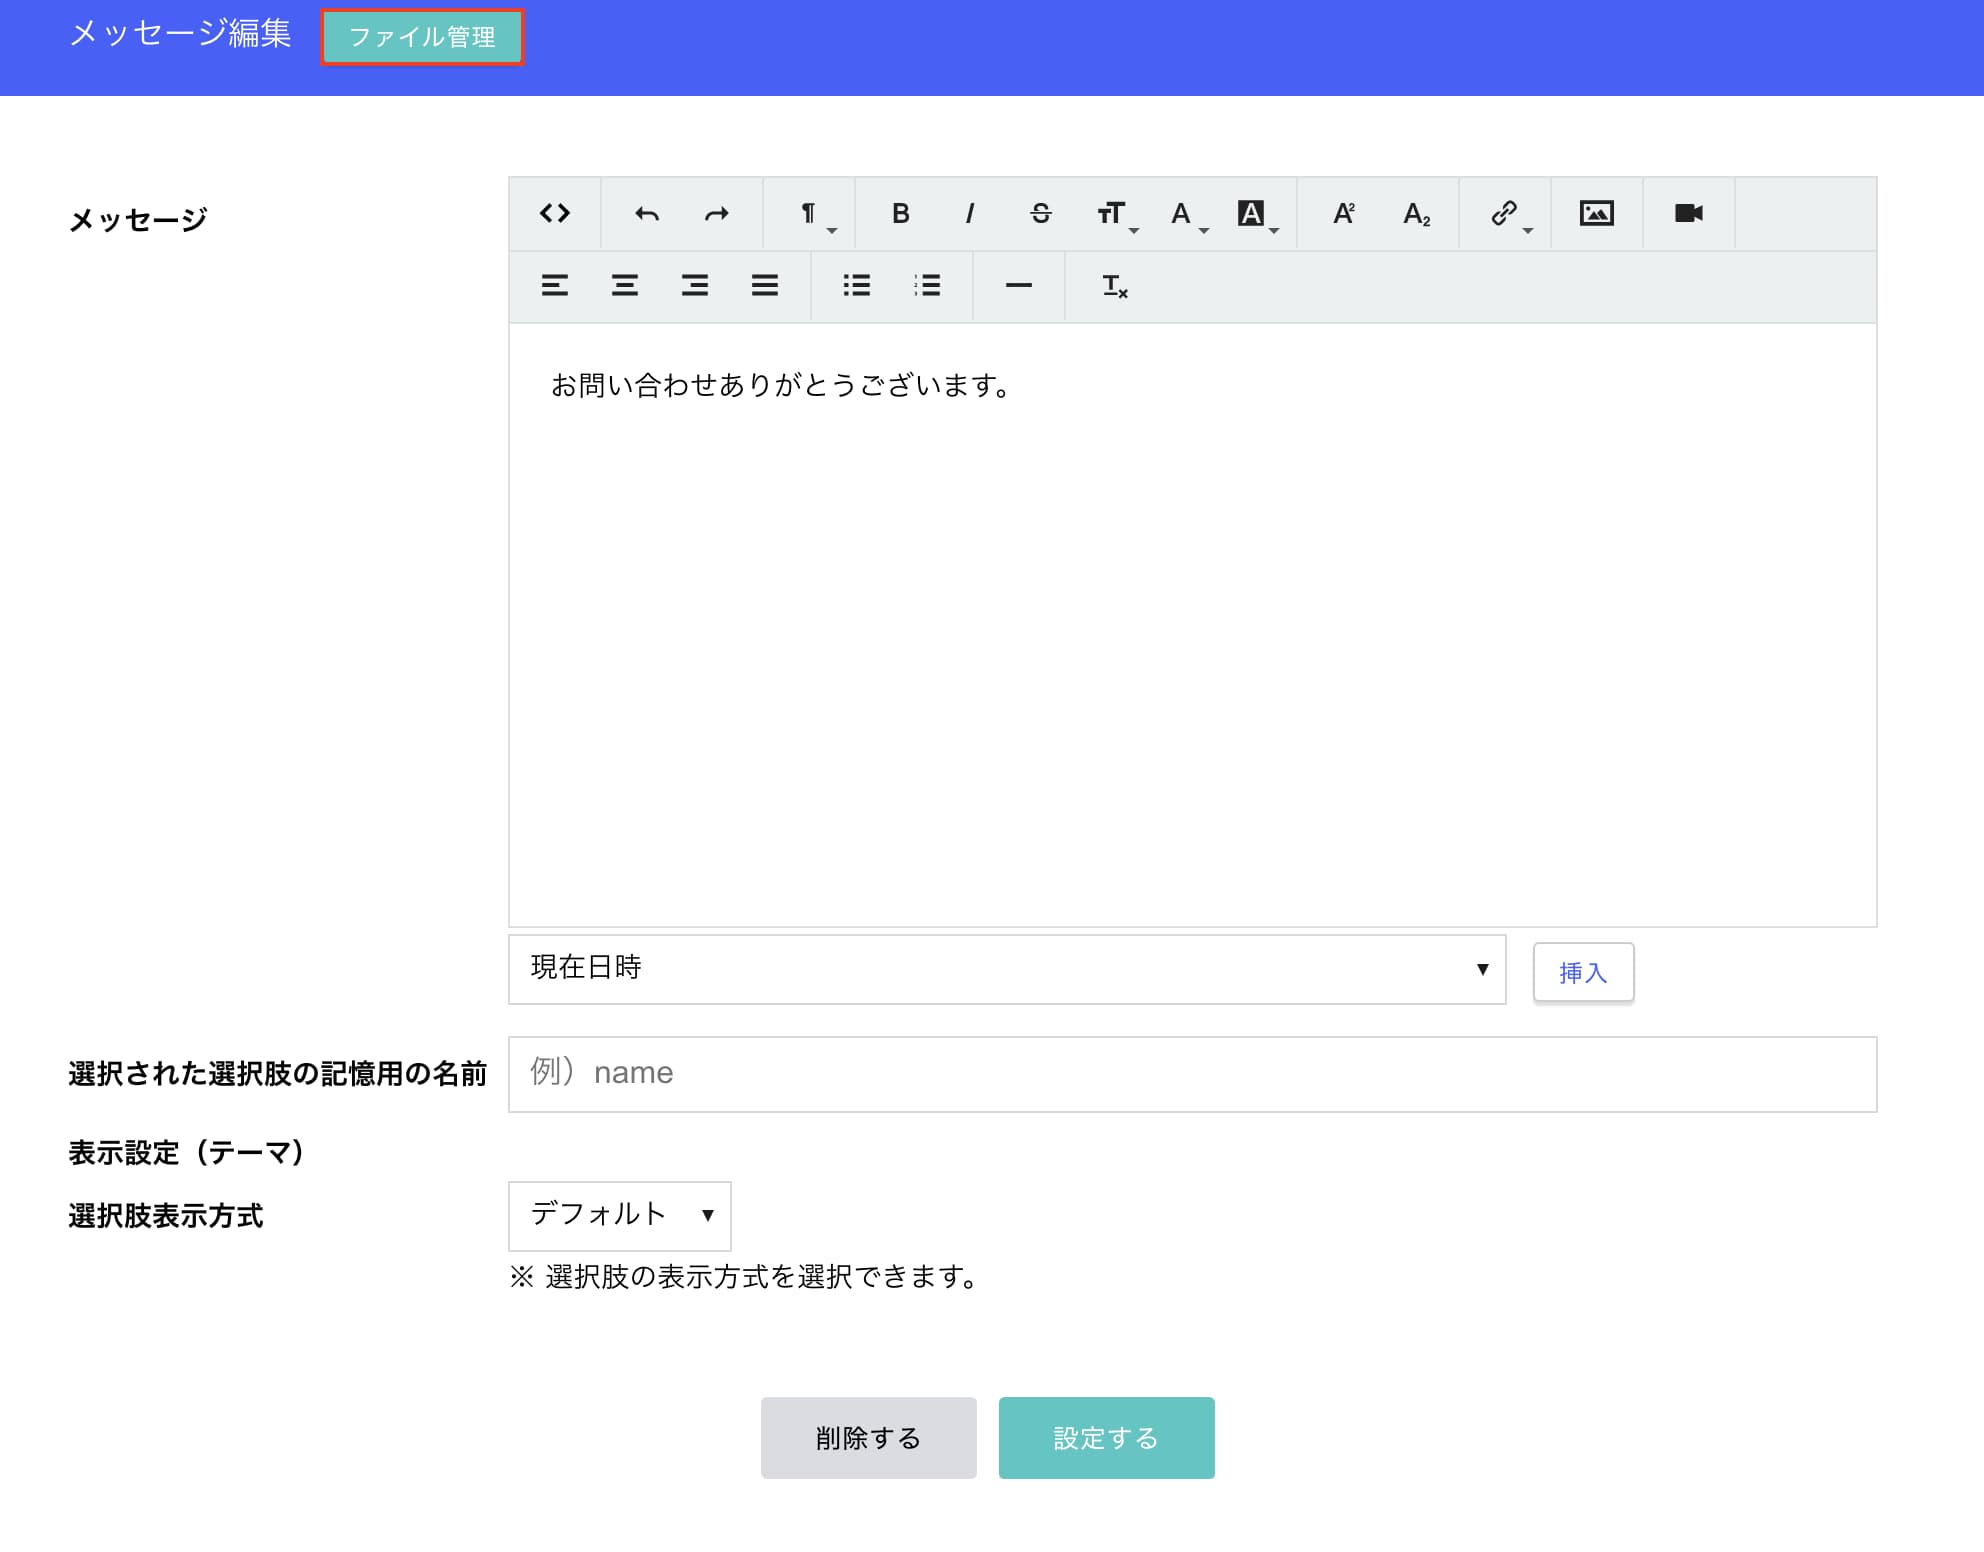This screenshot has height=1552, width=1984.
Task: Toggle bold formatting
Action: (901, 213)
